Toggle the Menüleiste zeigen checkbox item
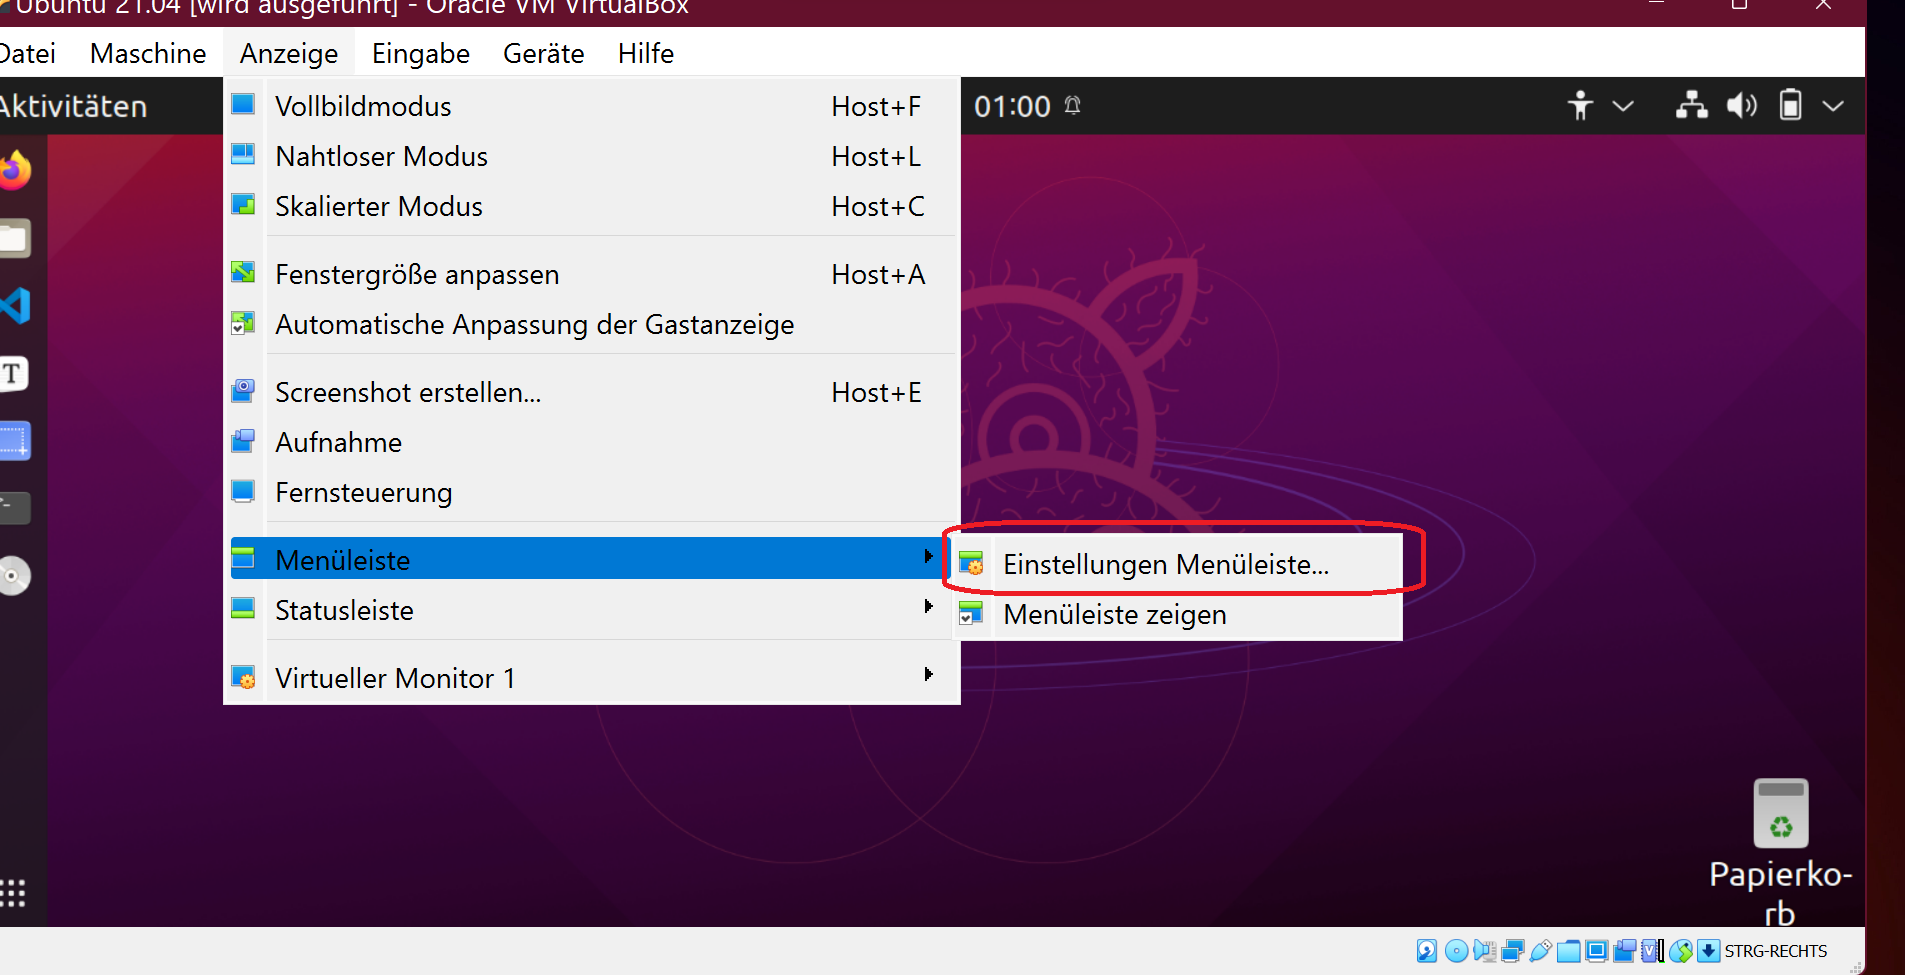This screenshot has height=975, width=1905. click(x=1176, y=614)
